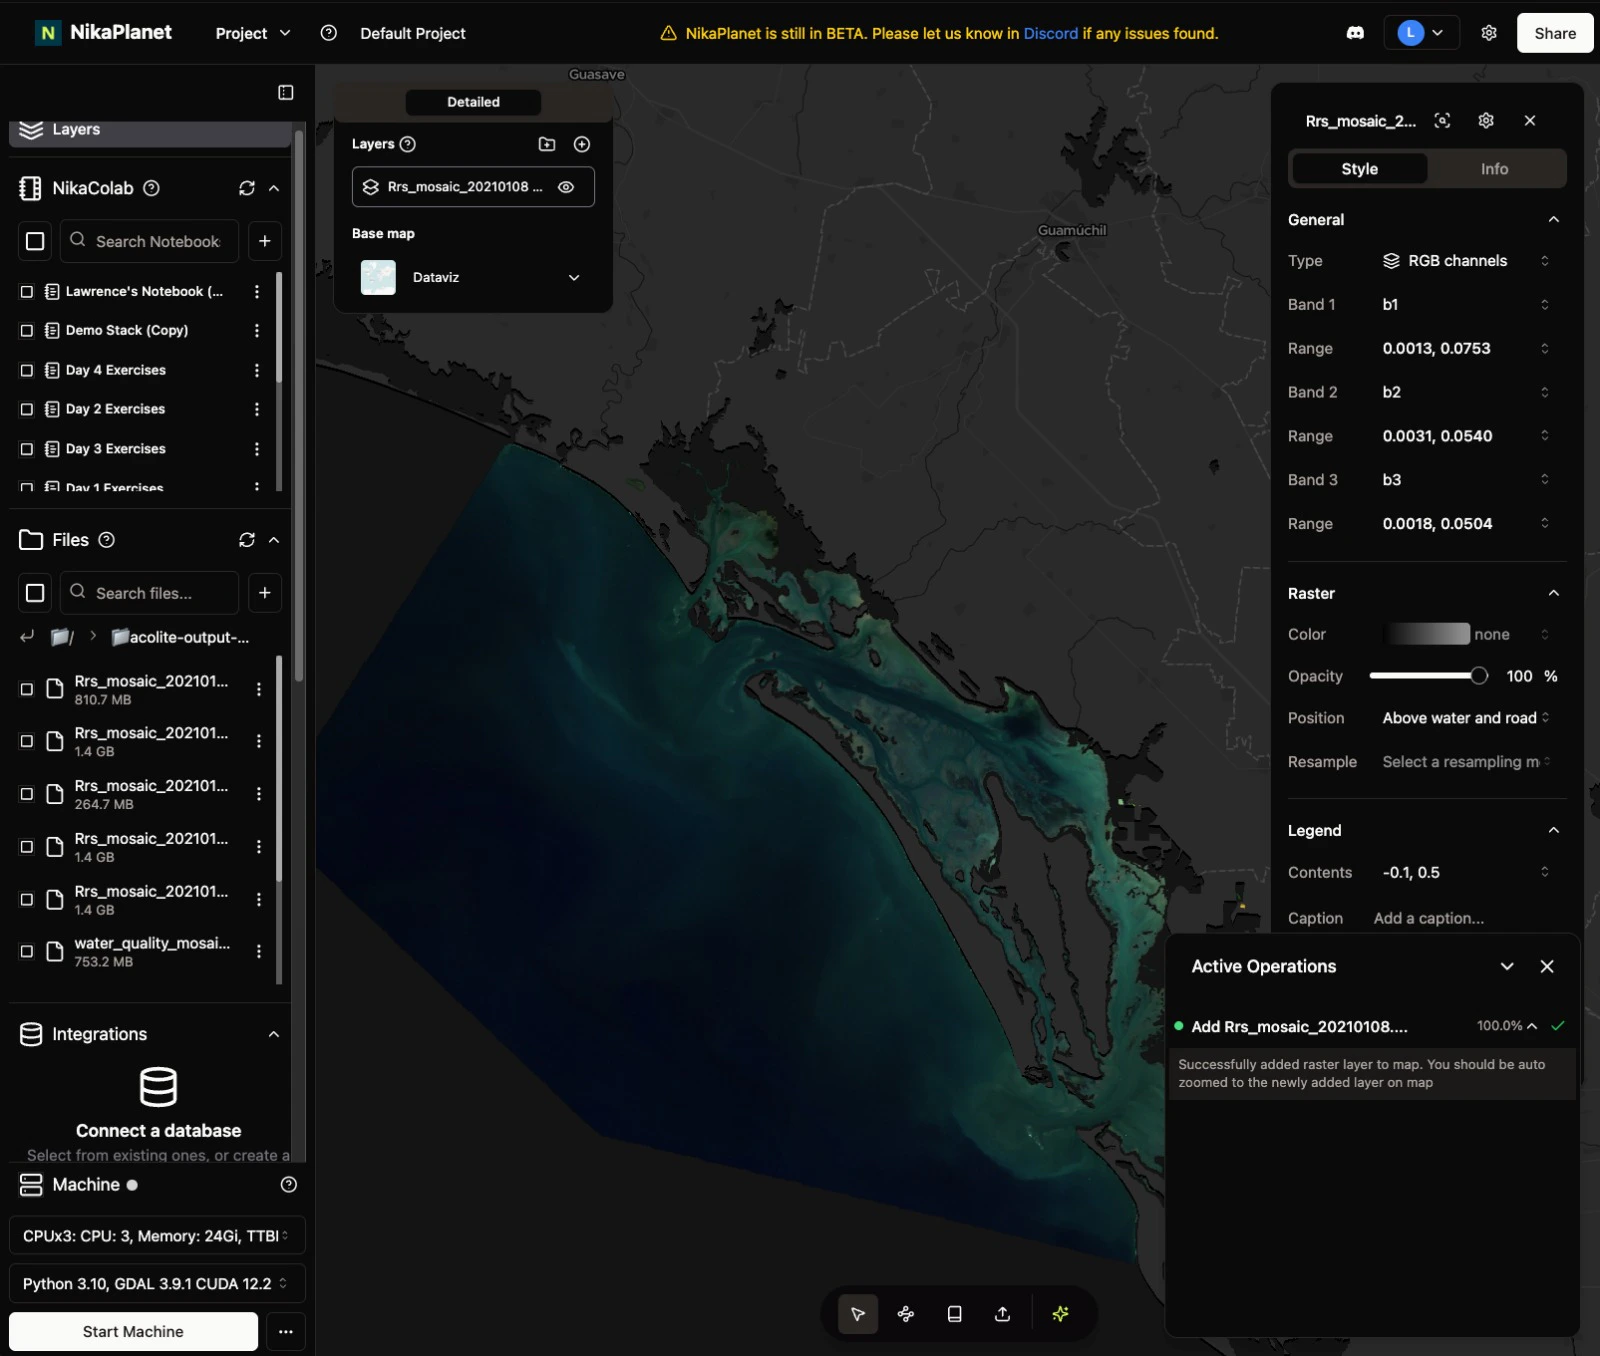Toggle visibility of Rrs_mosaic_20210108 layer

[566, 187]
